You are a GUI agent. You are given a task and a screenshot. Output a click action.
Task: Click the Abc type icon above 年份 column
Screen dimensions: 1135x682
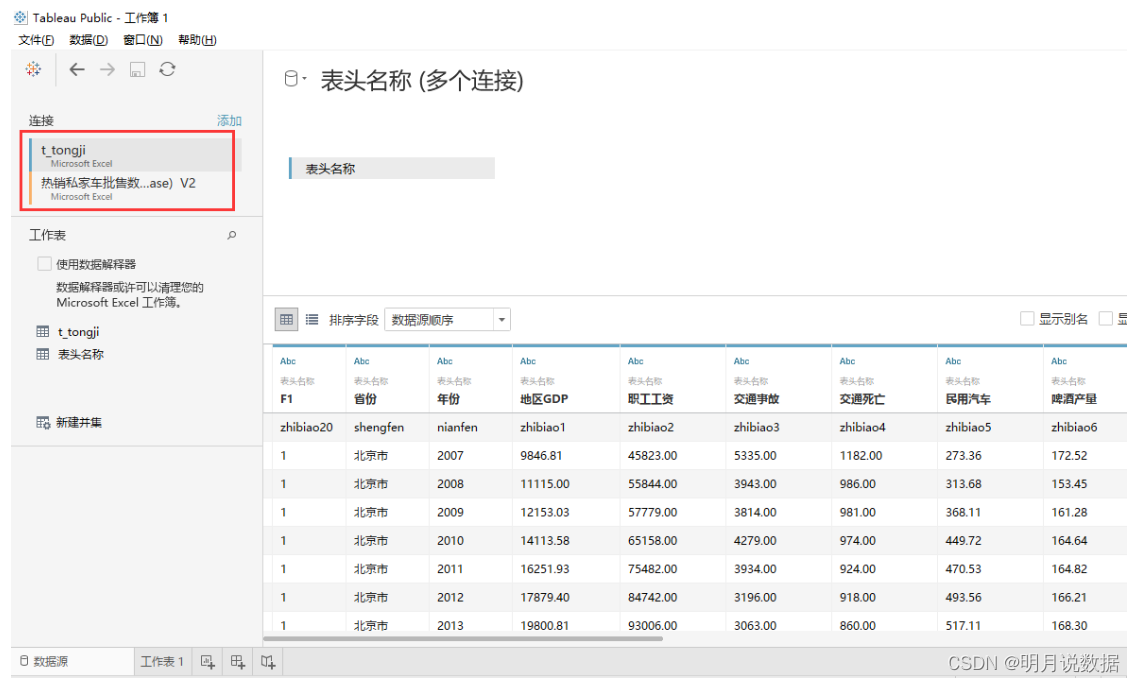click(444, 361)
